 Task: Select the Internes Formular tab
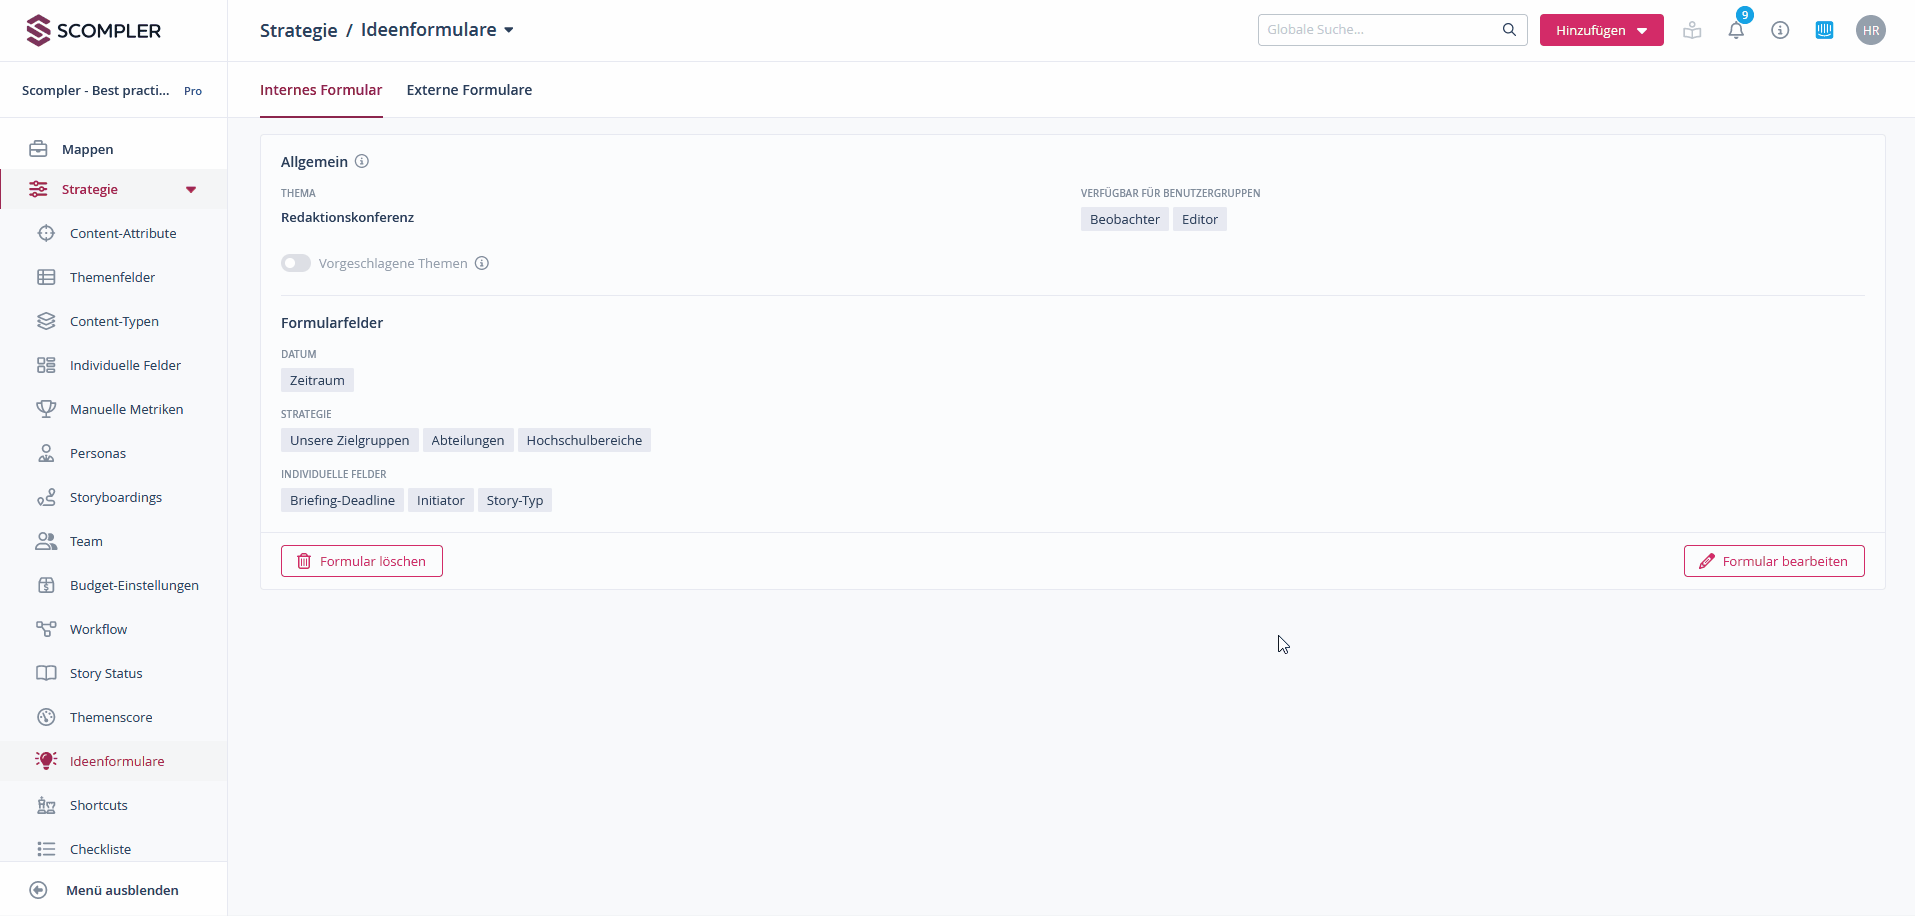click(320, 90)
